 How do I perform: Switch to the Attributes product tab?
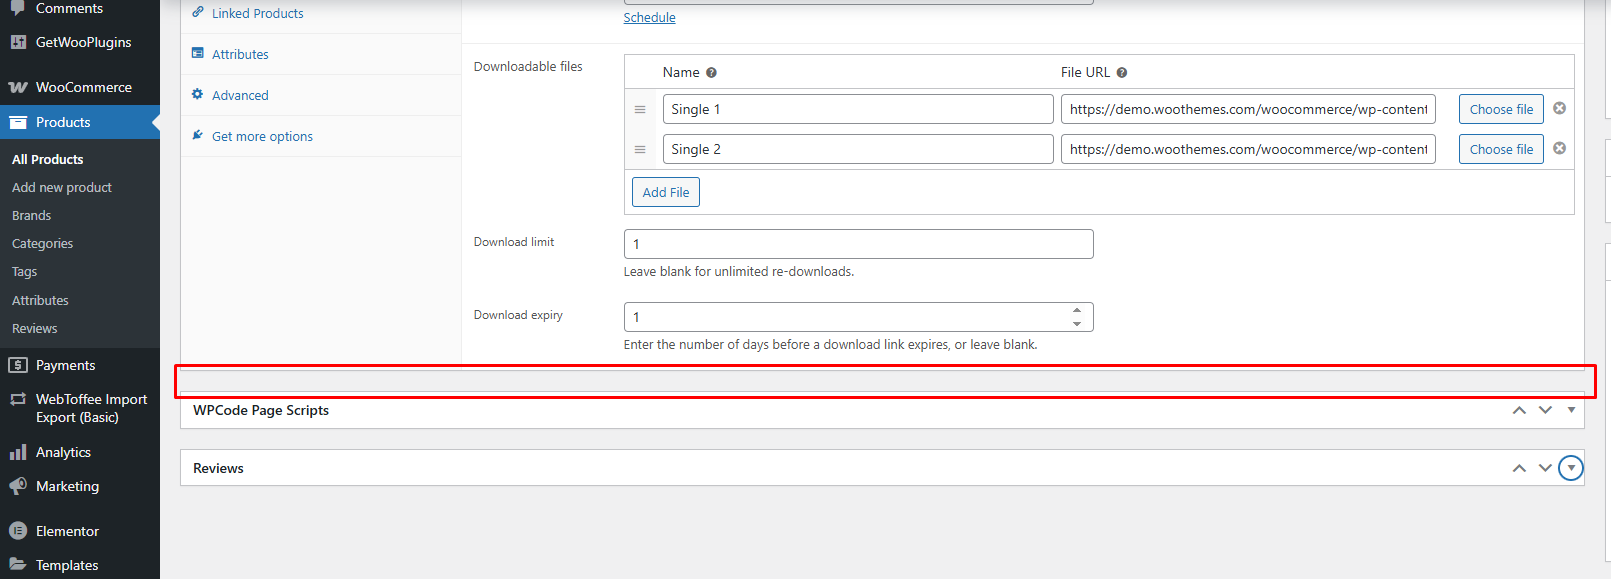point(240,54)
